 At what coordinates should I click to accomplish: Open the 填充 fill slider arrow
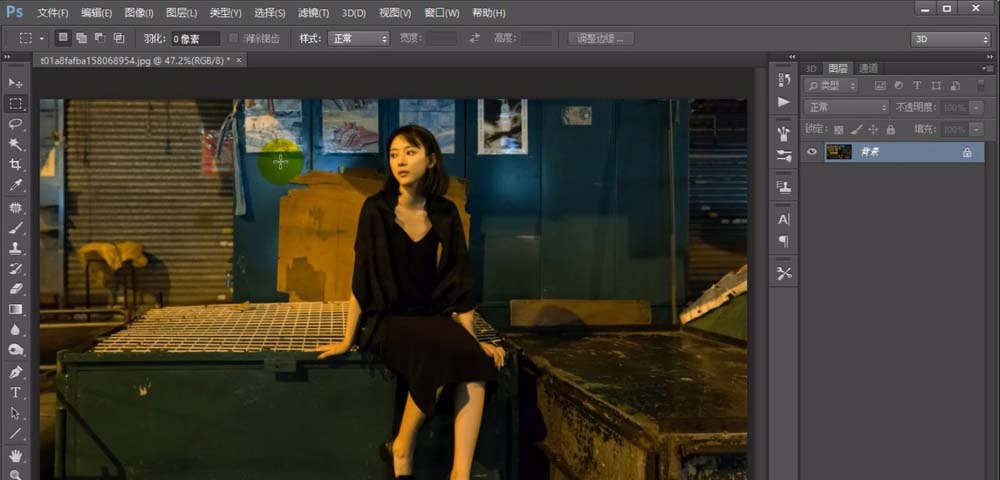pyautogui.click(x=976, y=129)
